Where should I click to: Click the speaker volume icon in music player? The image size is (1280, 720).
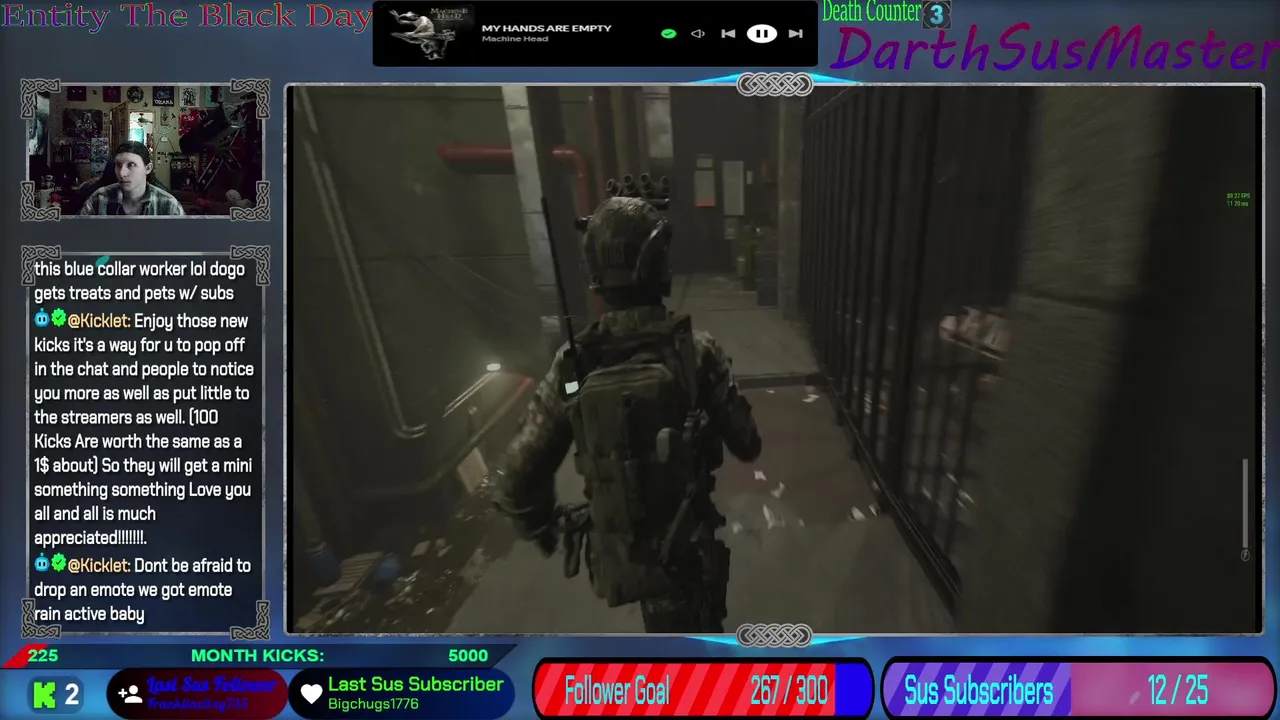698,34
